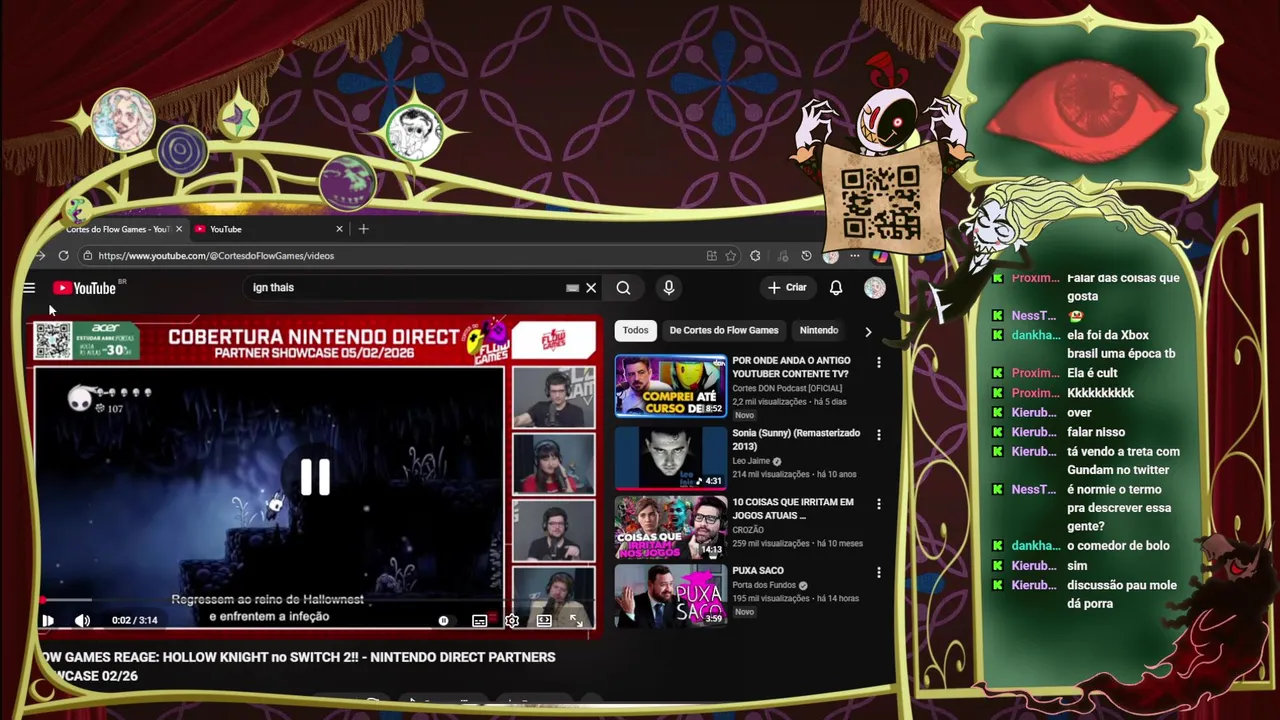Open thumbnail of '10 coisas que irritam' video

670,528
